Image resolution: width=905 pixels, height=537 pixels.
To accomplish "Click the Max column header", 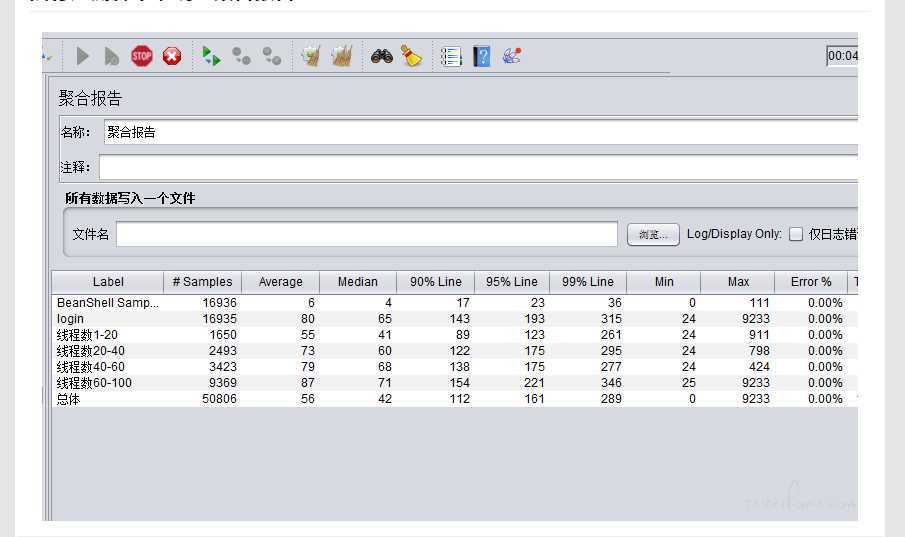I will pos(738,282).
